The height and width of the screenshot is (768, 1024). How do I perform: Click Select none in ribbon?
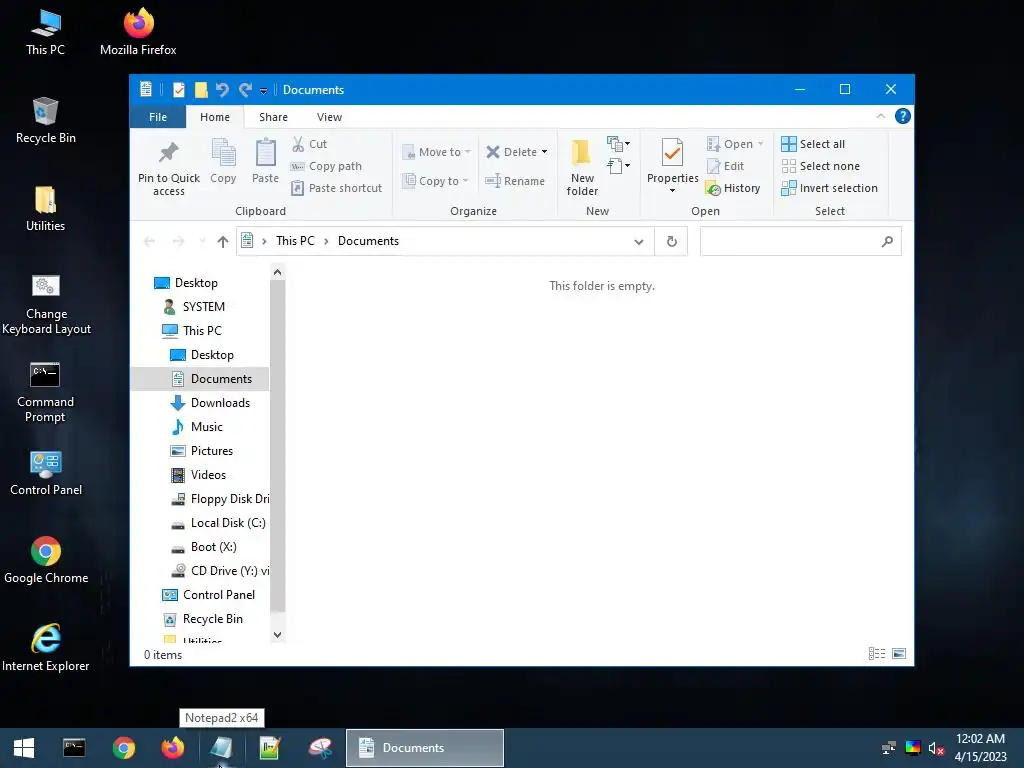coord(821,166)
